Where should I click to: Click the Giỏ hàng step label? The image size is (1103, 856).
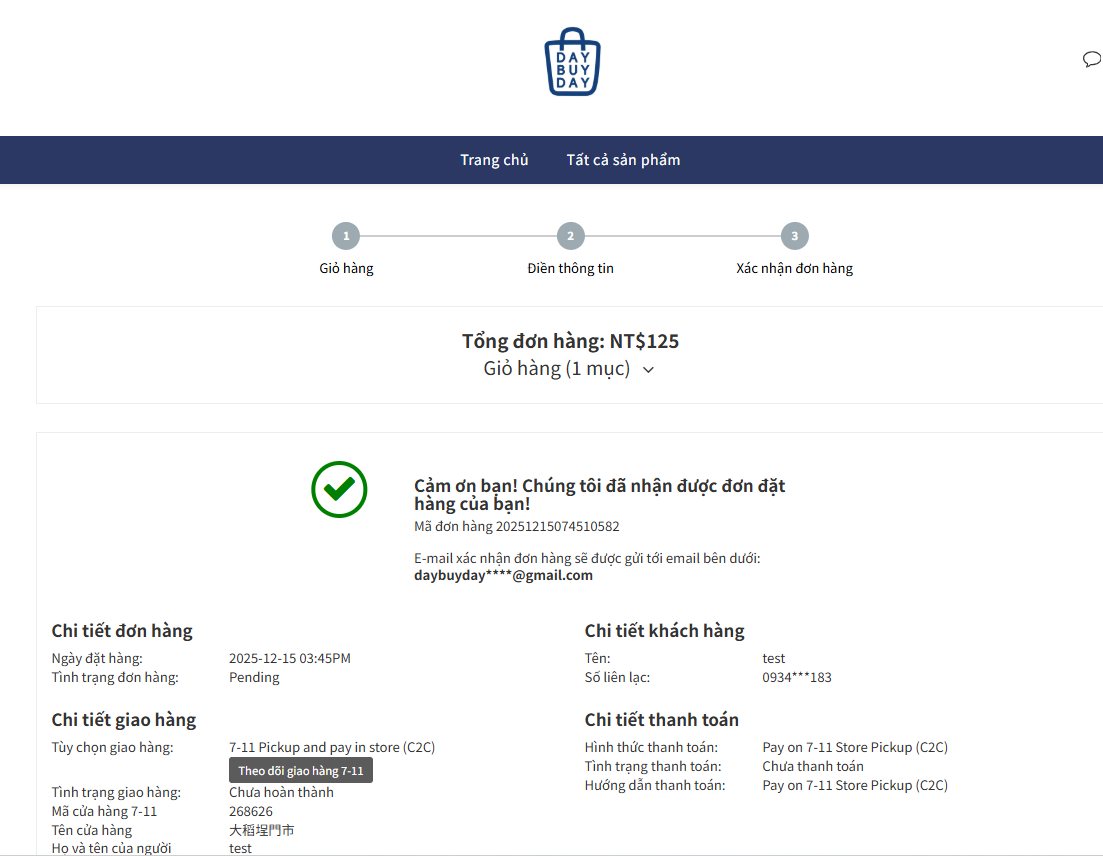pos(346,268)
